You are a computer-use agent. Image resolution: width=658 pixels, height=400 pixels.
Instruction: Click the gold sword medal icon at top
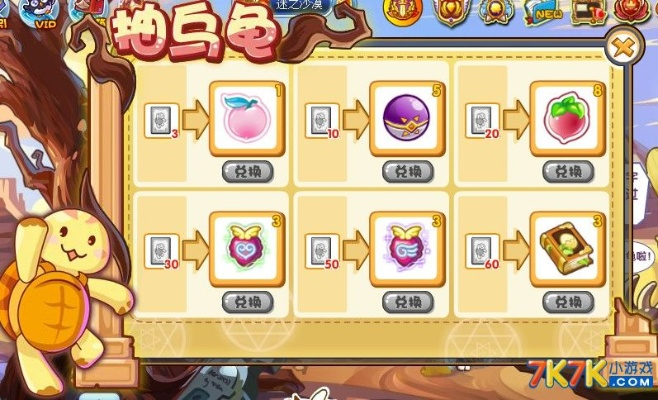click(x=402, y=12)
